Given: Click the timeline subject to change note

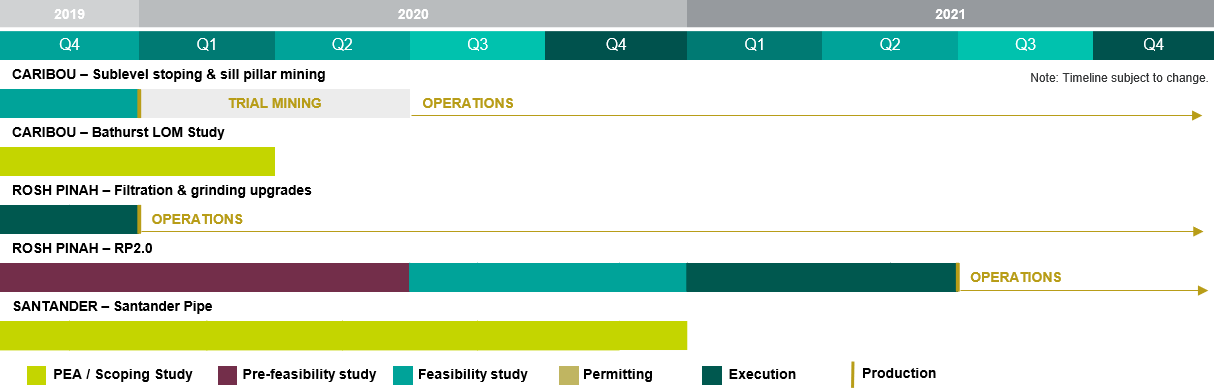Looking at the screenshot, I should (1119, 78).
